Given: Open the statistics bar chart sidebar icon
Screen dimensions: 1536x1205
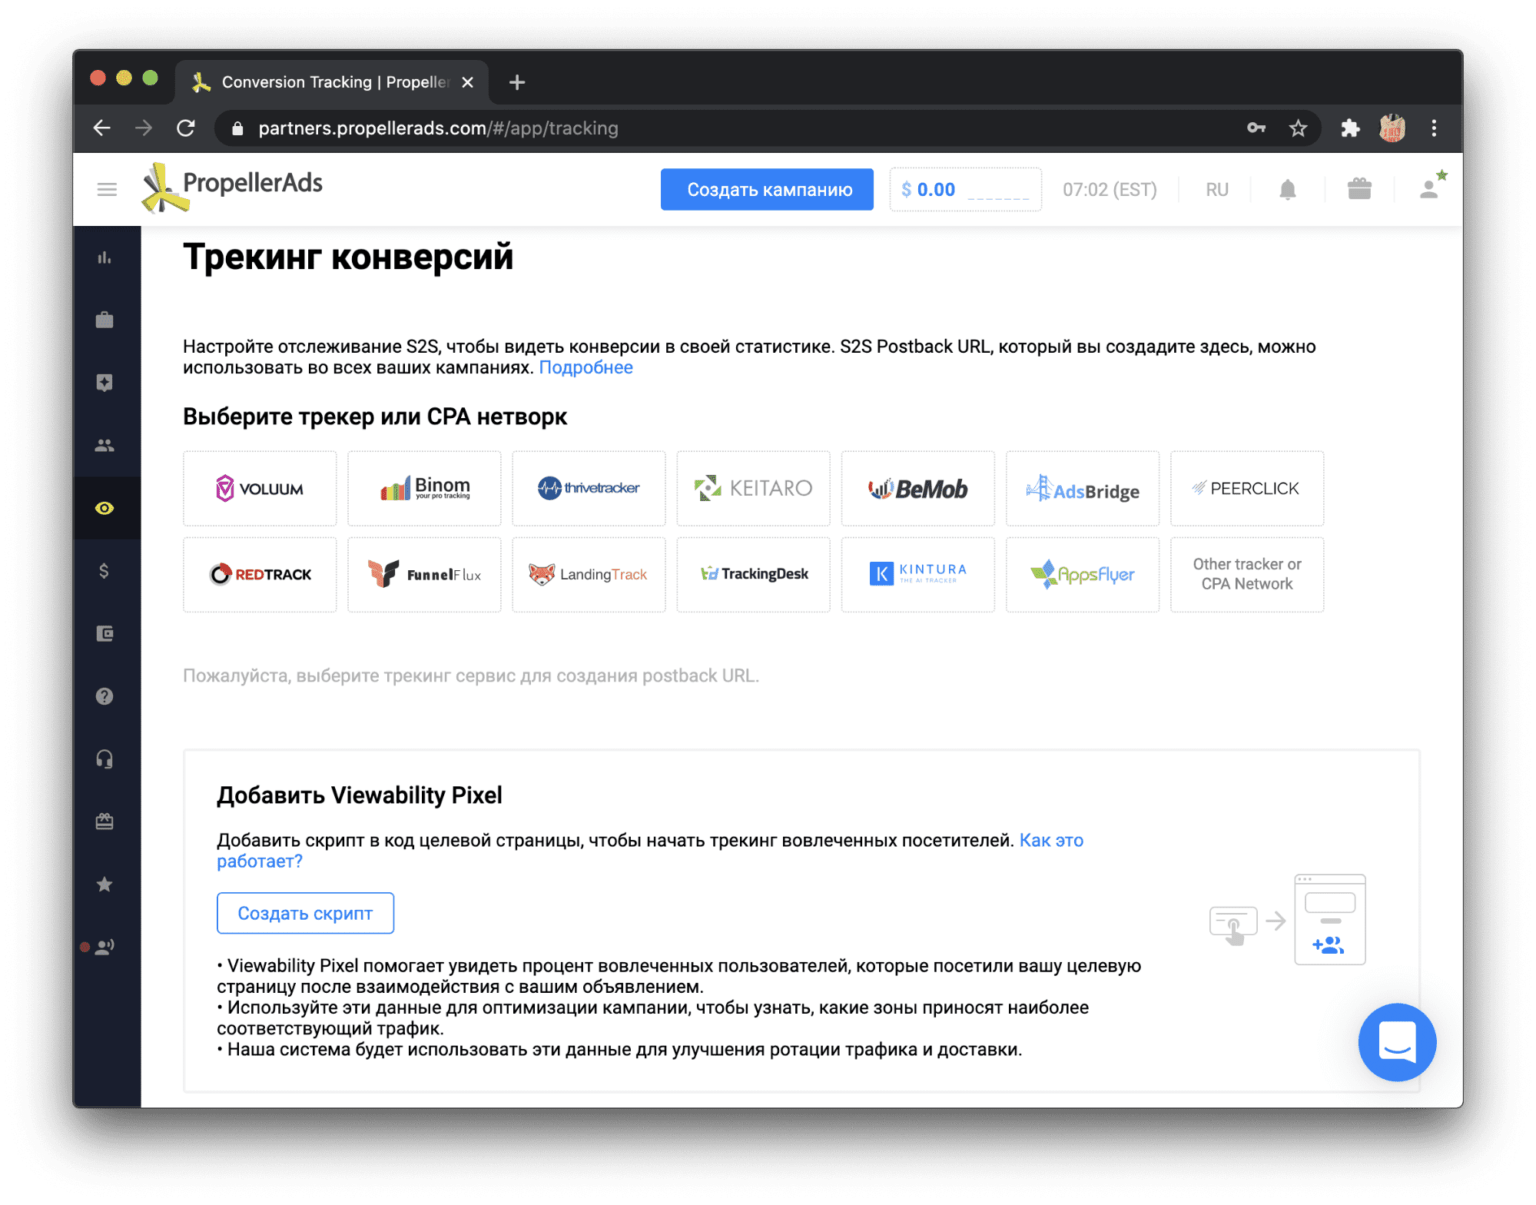Looking at the screenshot, I should tap(104, 258).
